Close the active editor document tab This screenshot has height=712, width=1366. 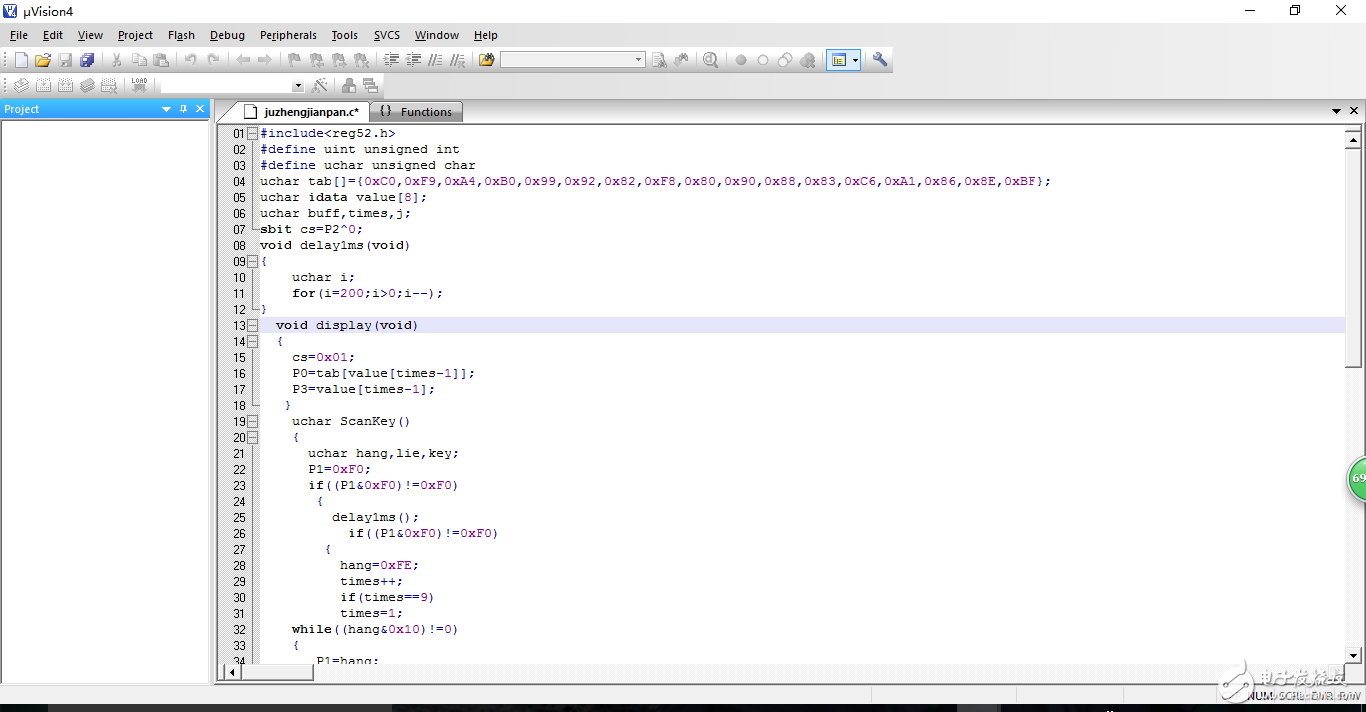coord(1355,111)
